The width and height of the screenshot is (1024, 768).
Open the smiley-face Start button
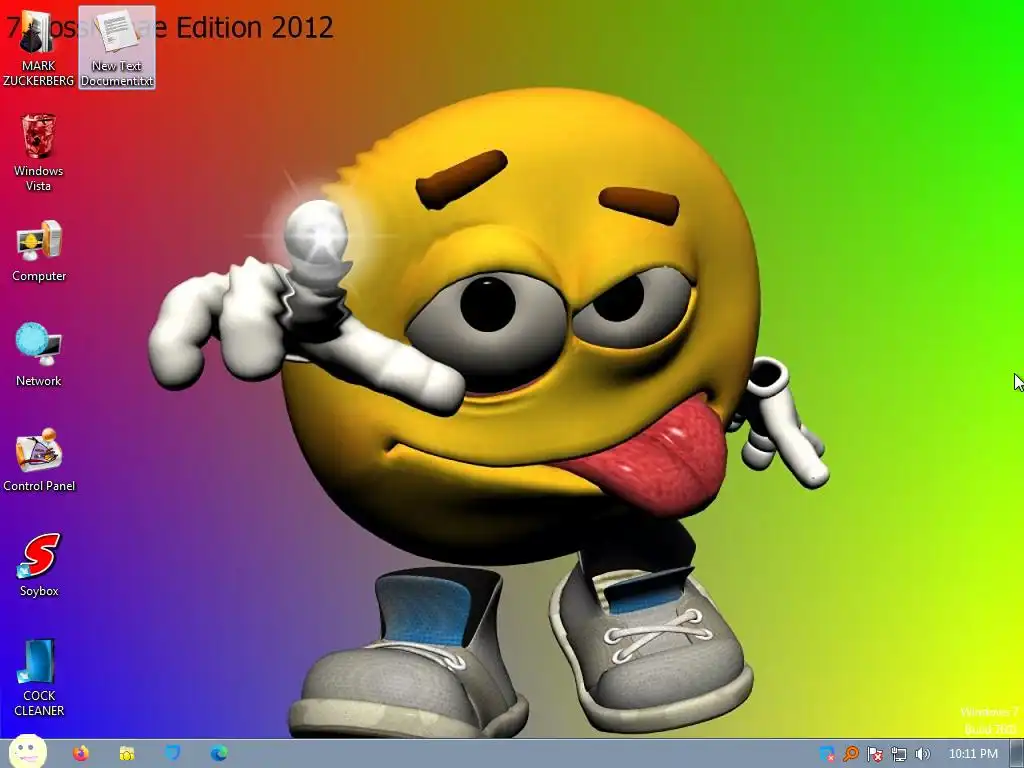(27, 753)
